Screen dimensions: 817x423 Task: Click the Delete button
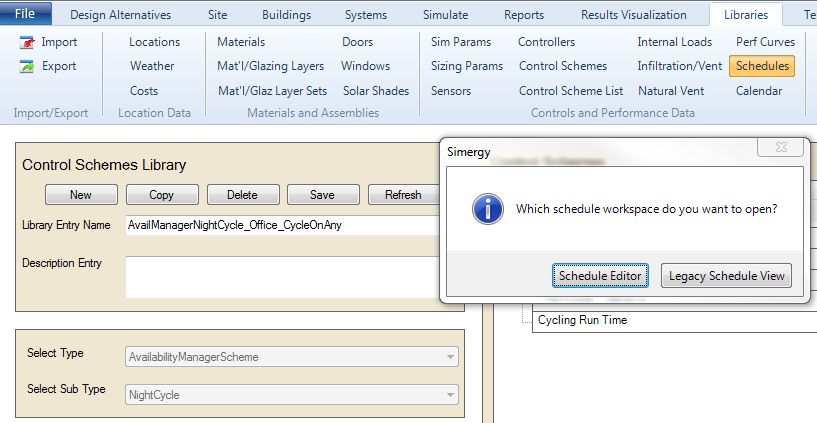point(242,195)
